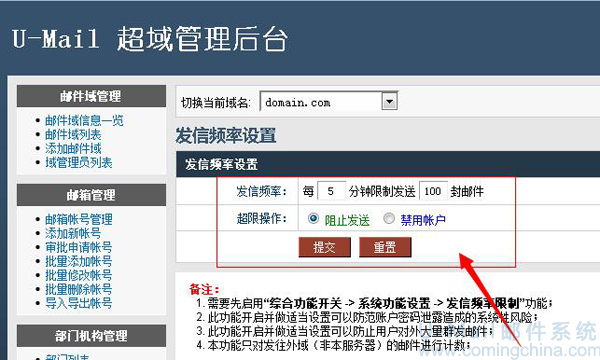
Task: Click the 提交 submit button
Action: click(324, 247)
